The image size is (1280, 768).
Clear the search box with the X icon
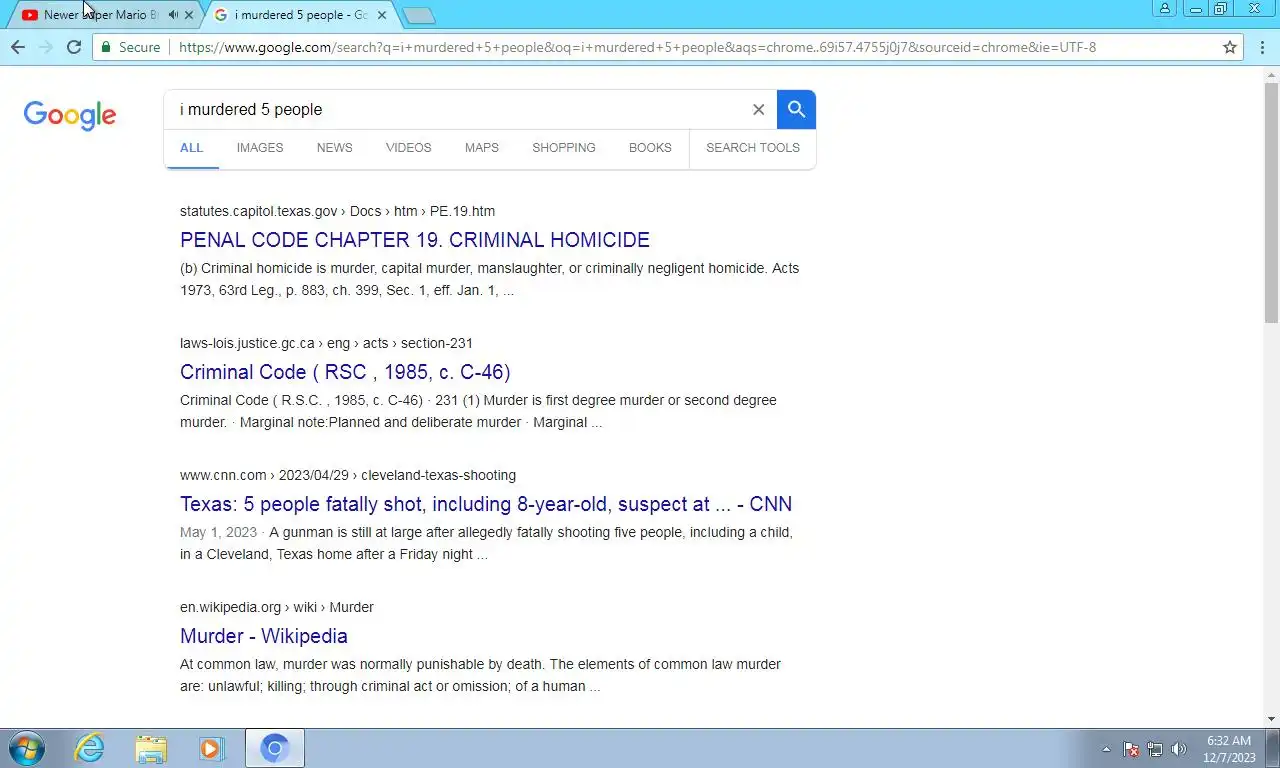(x=758, y=110)
